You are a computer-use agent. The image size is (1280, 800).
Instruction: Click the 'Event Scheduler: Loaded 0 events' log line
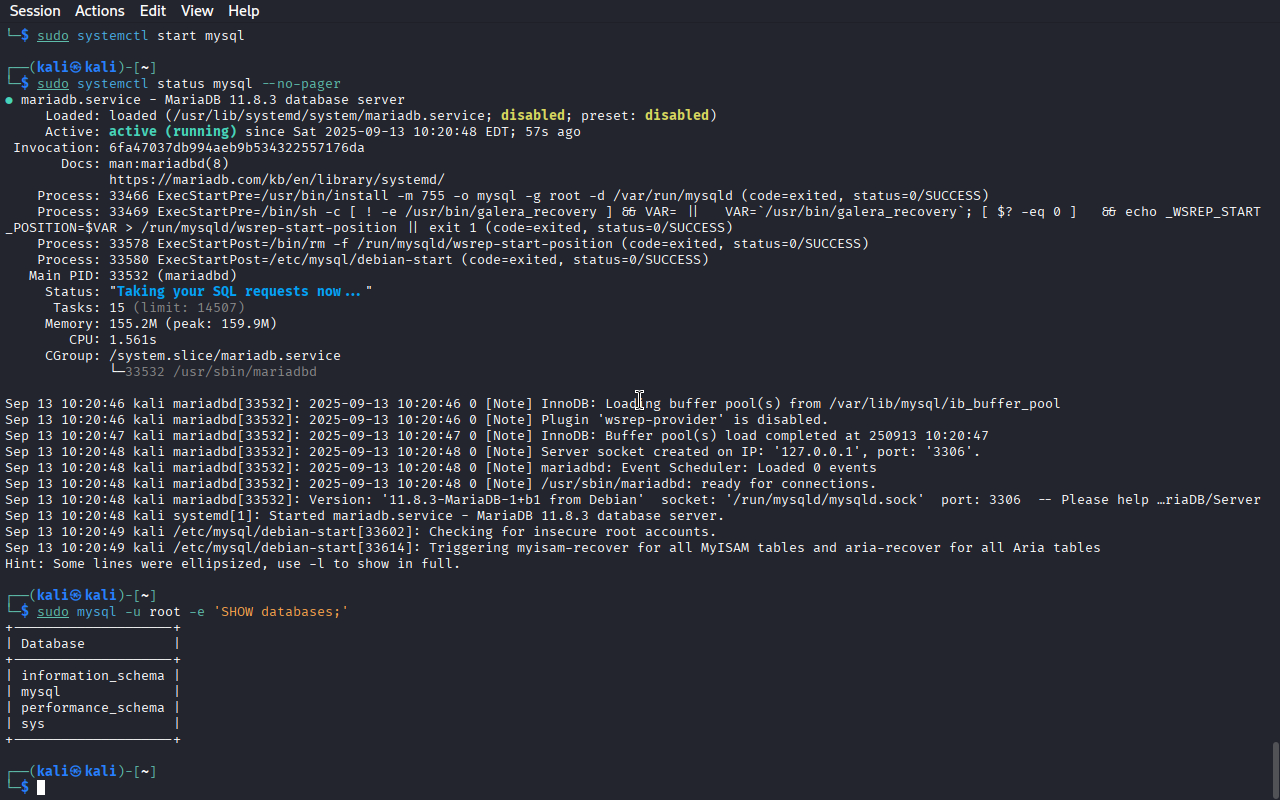click(441, 468)
